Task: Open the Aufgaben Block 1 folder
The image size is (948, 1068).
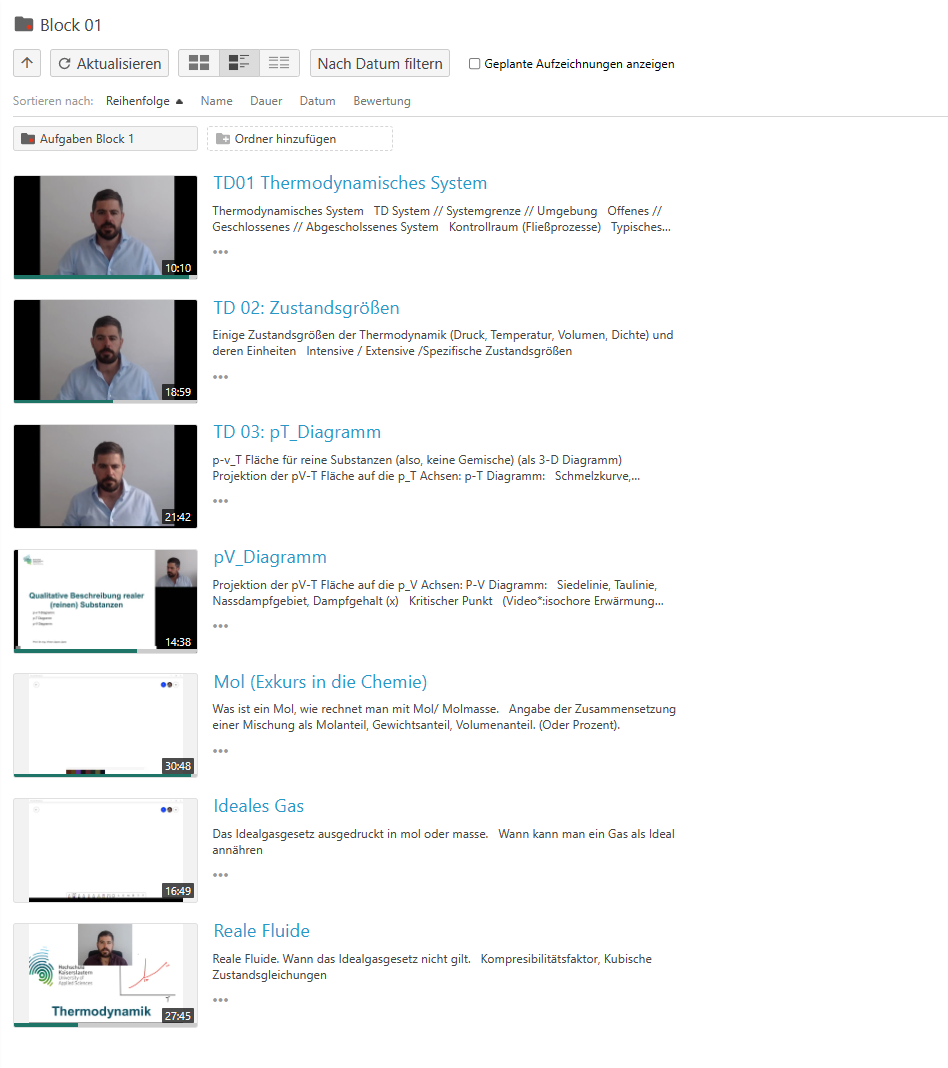Action: [105, 139]
